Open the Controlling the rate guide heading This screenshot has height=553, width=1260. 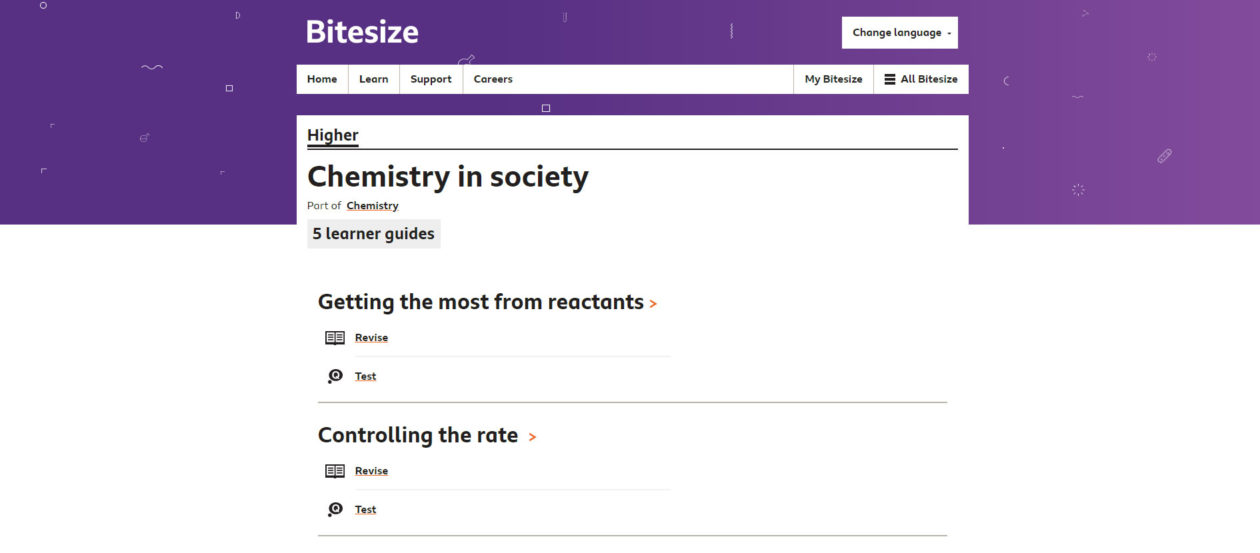(418, 435)
